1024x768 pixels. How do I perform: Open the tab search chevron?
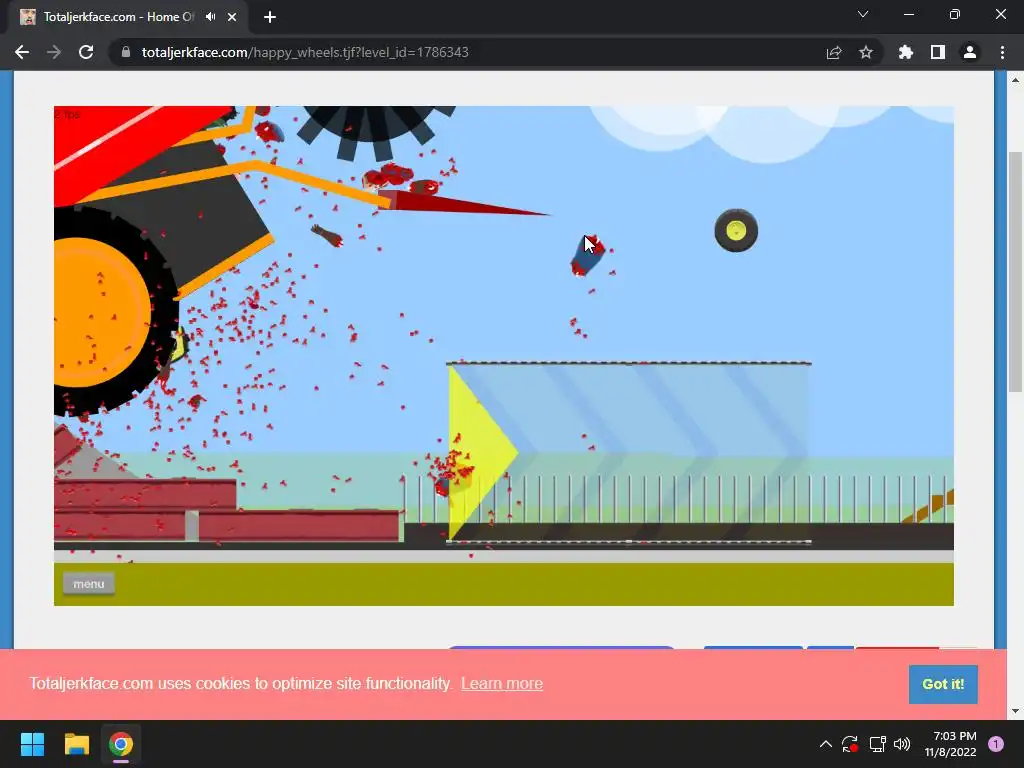point(863,14)
